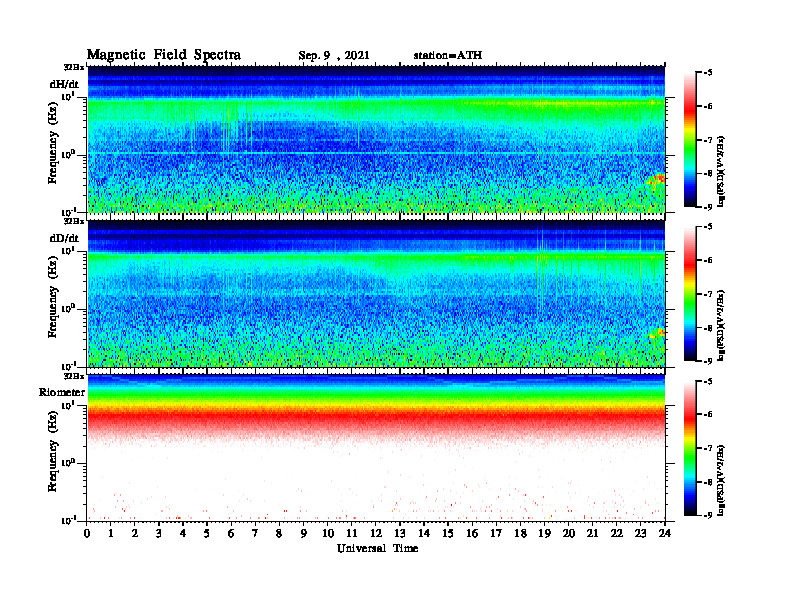
Task: Click the "-8" tick on the Riometer colorbar
Action: 708,482
